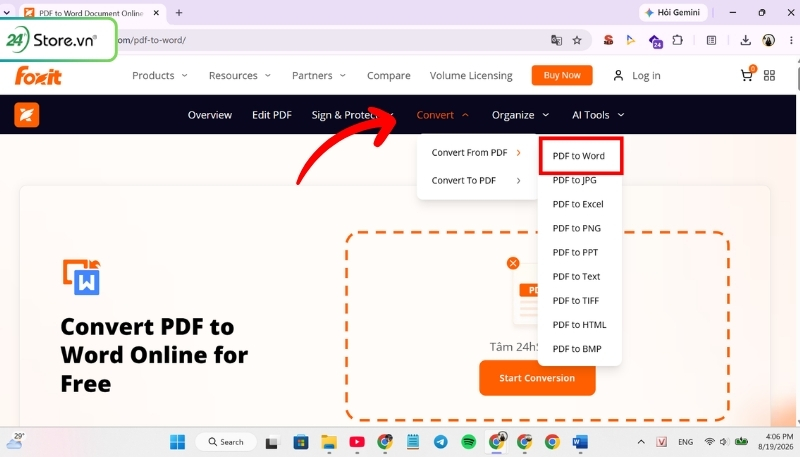Open Chrome downloads icon

[x=745, y=40]
